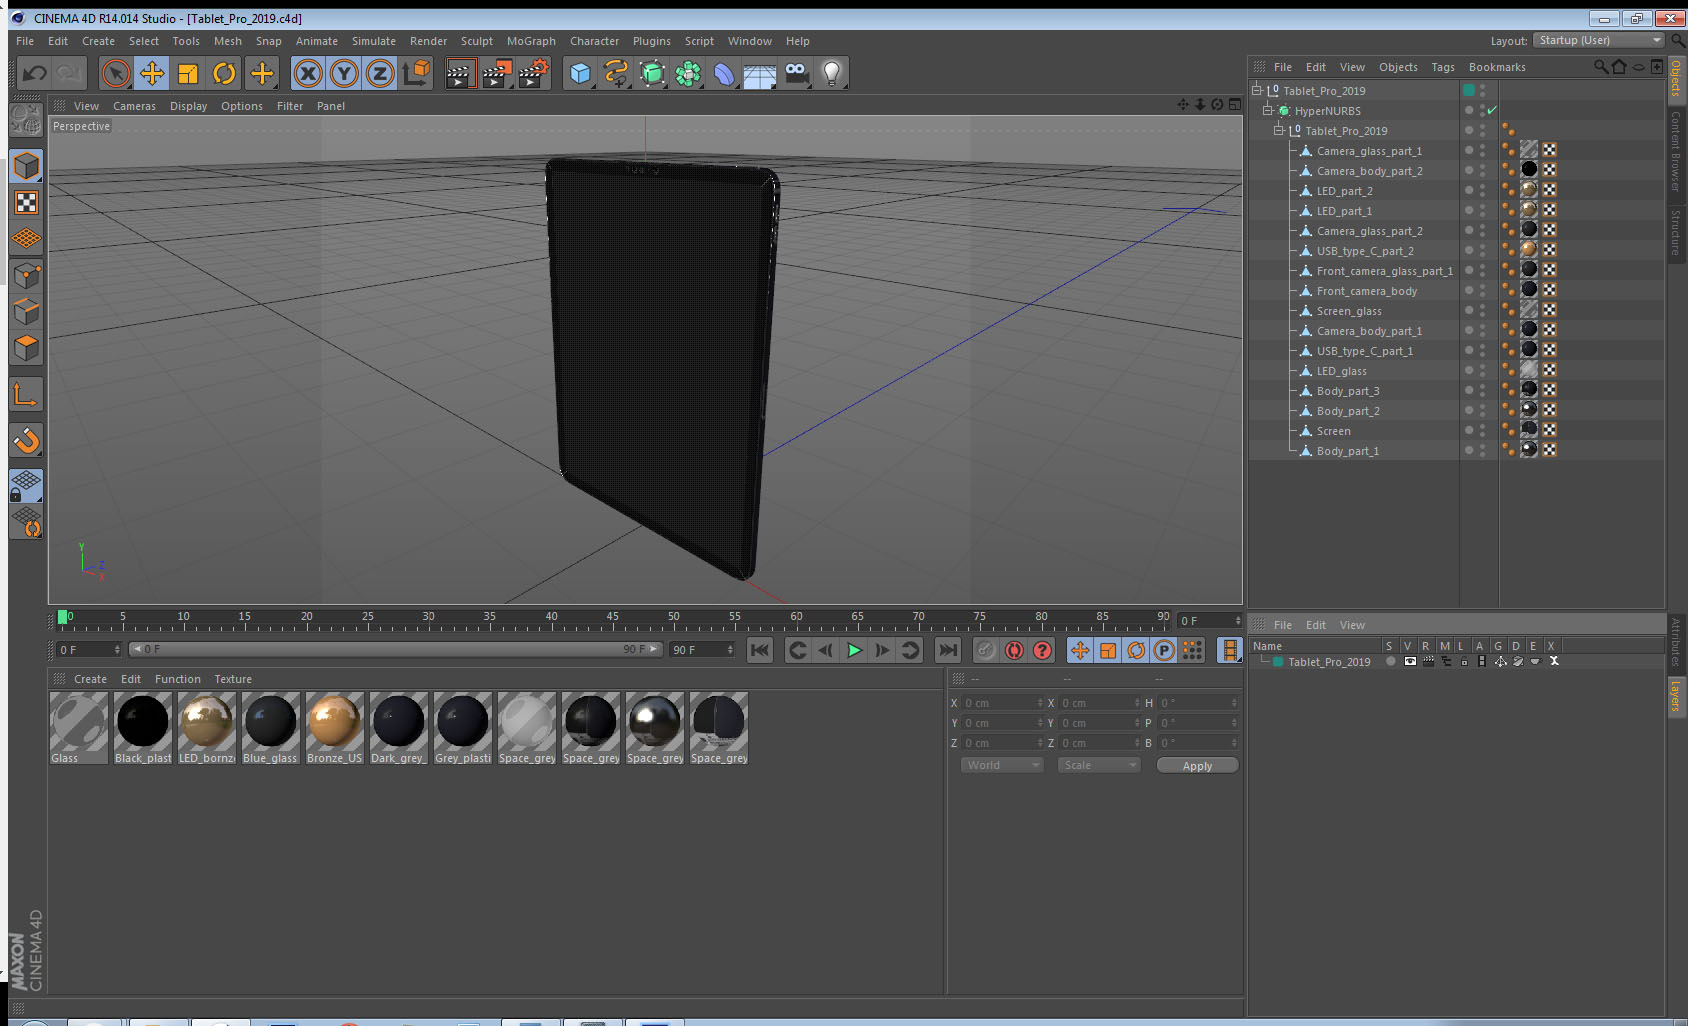Toggle the Axis mode tool
Screen dimensions: 1688x1026
(x=26, y=395)
